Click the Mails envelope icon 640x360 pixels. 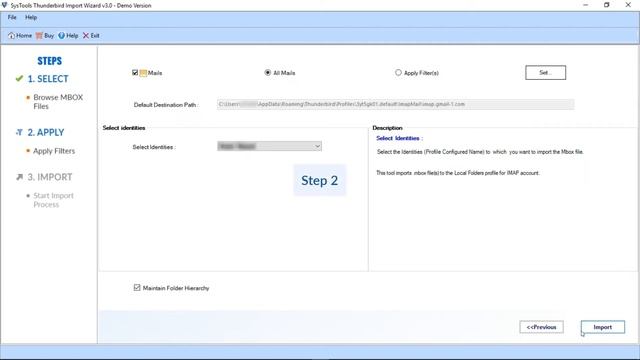click(x=143, y=73)
